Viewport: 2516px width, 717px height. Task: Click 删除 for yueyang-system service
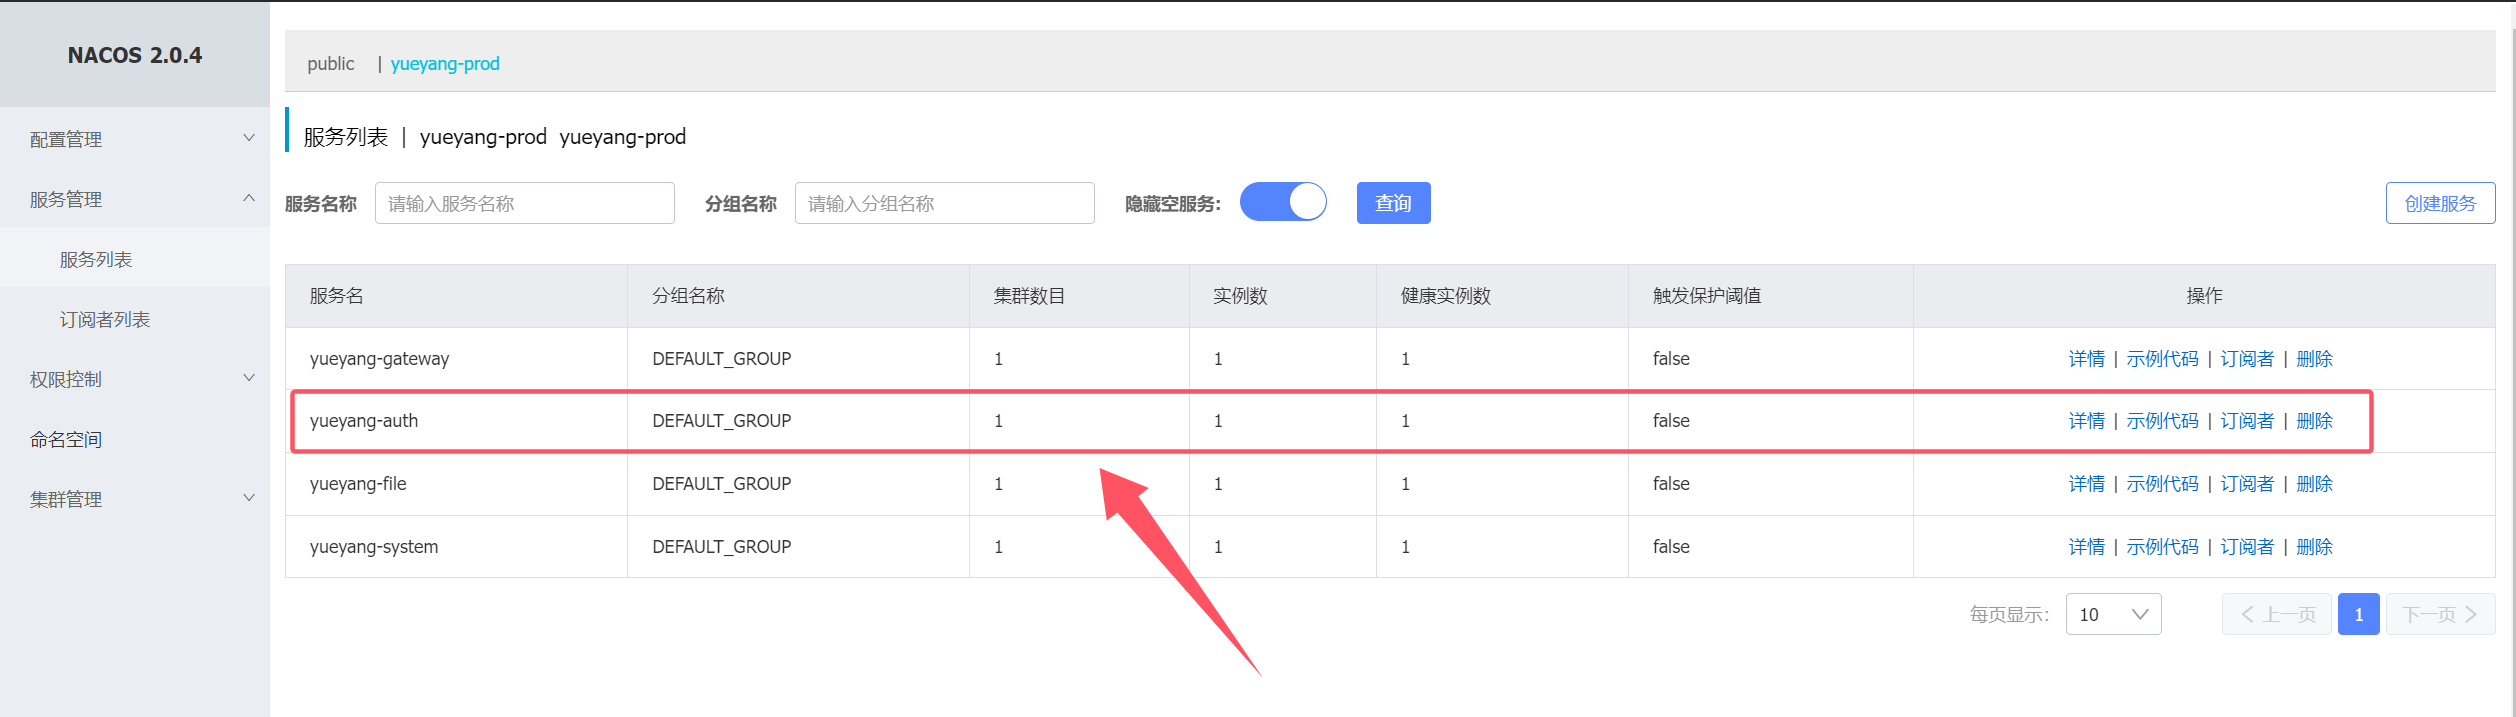click(2314, 547)
